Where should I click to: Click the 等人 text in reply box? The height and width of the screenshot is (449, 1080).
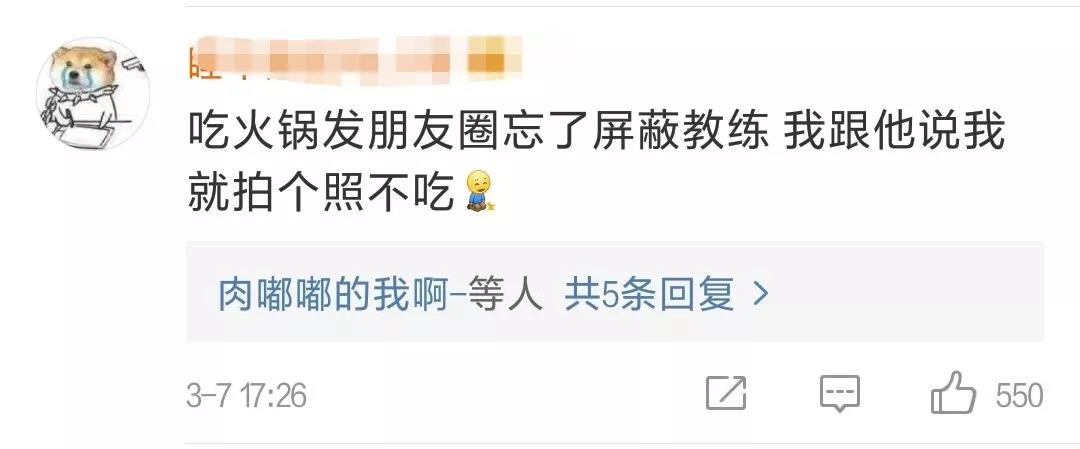(505, 296)
